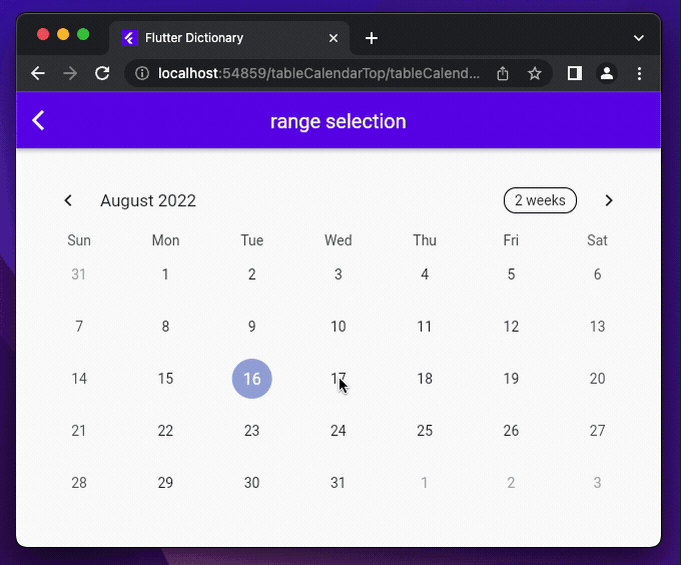Select August 20

597,379
